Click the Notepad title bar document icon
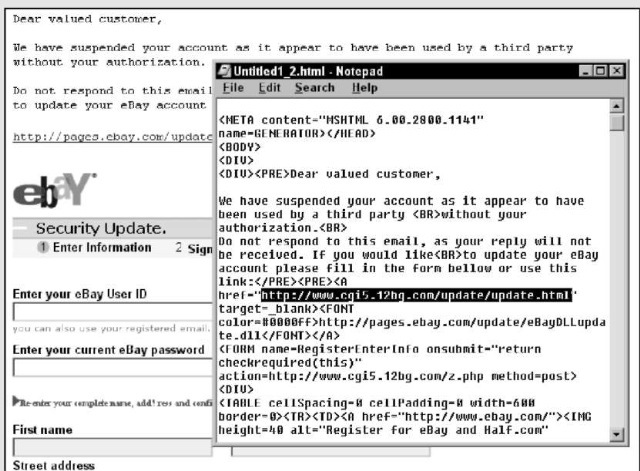Viewport: 640px width, 471px height. click(224, 71)
